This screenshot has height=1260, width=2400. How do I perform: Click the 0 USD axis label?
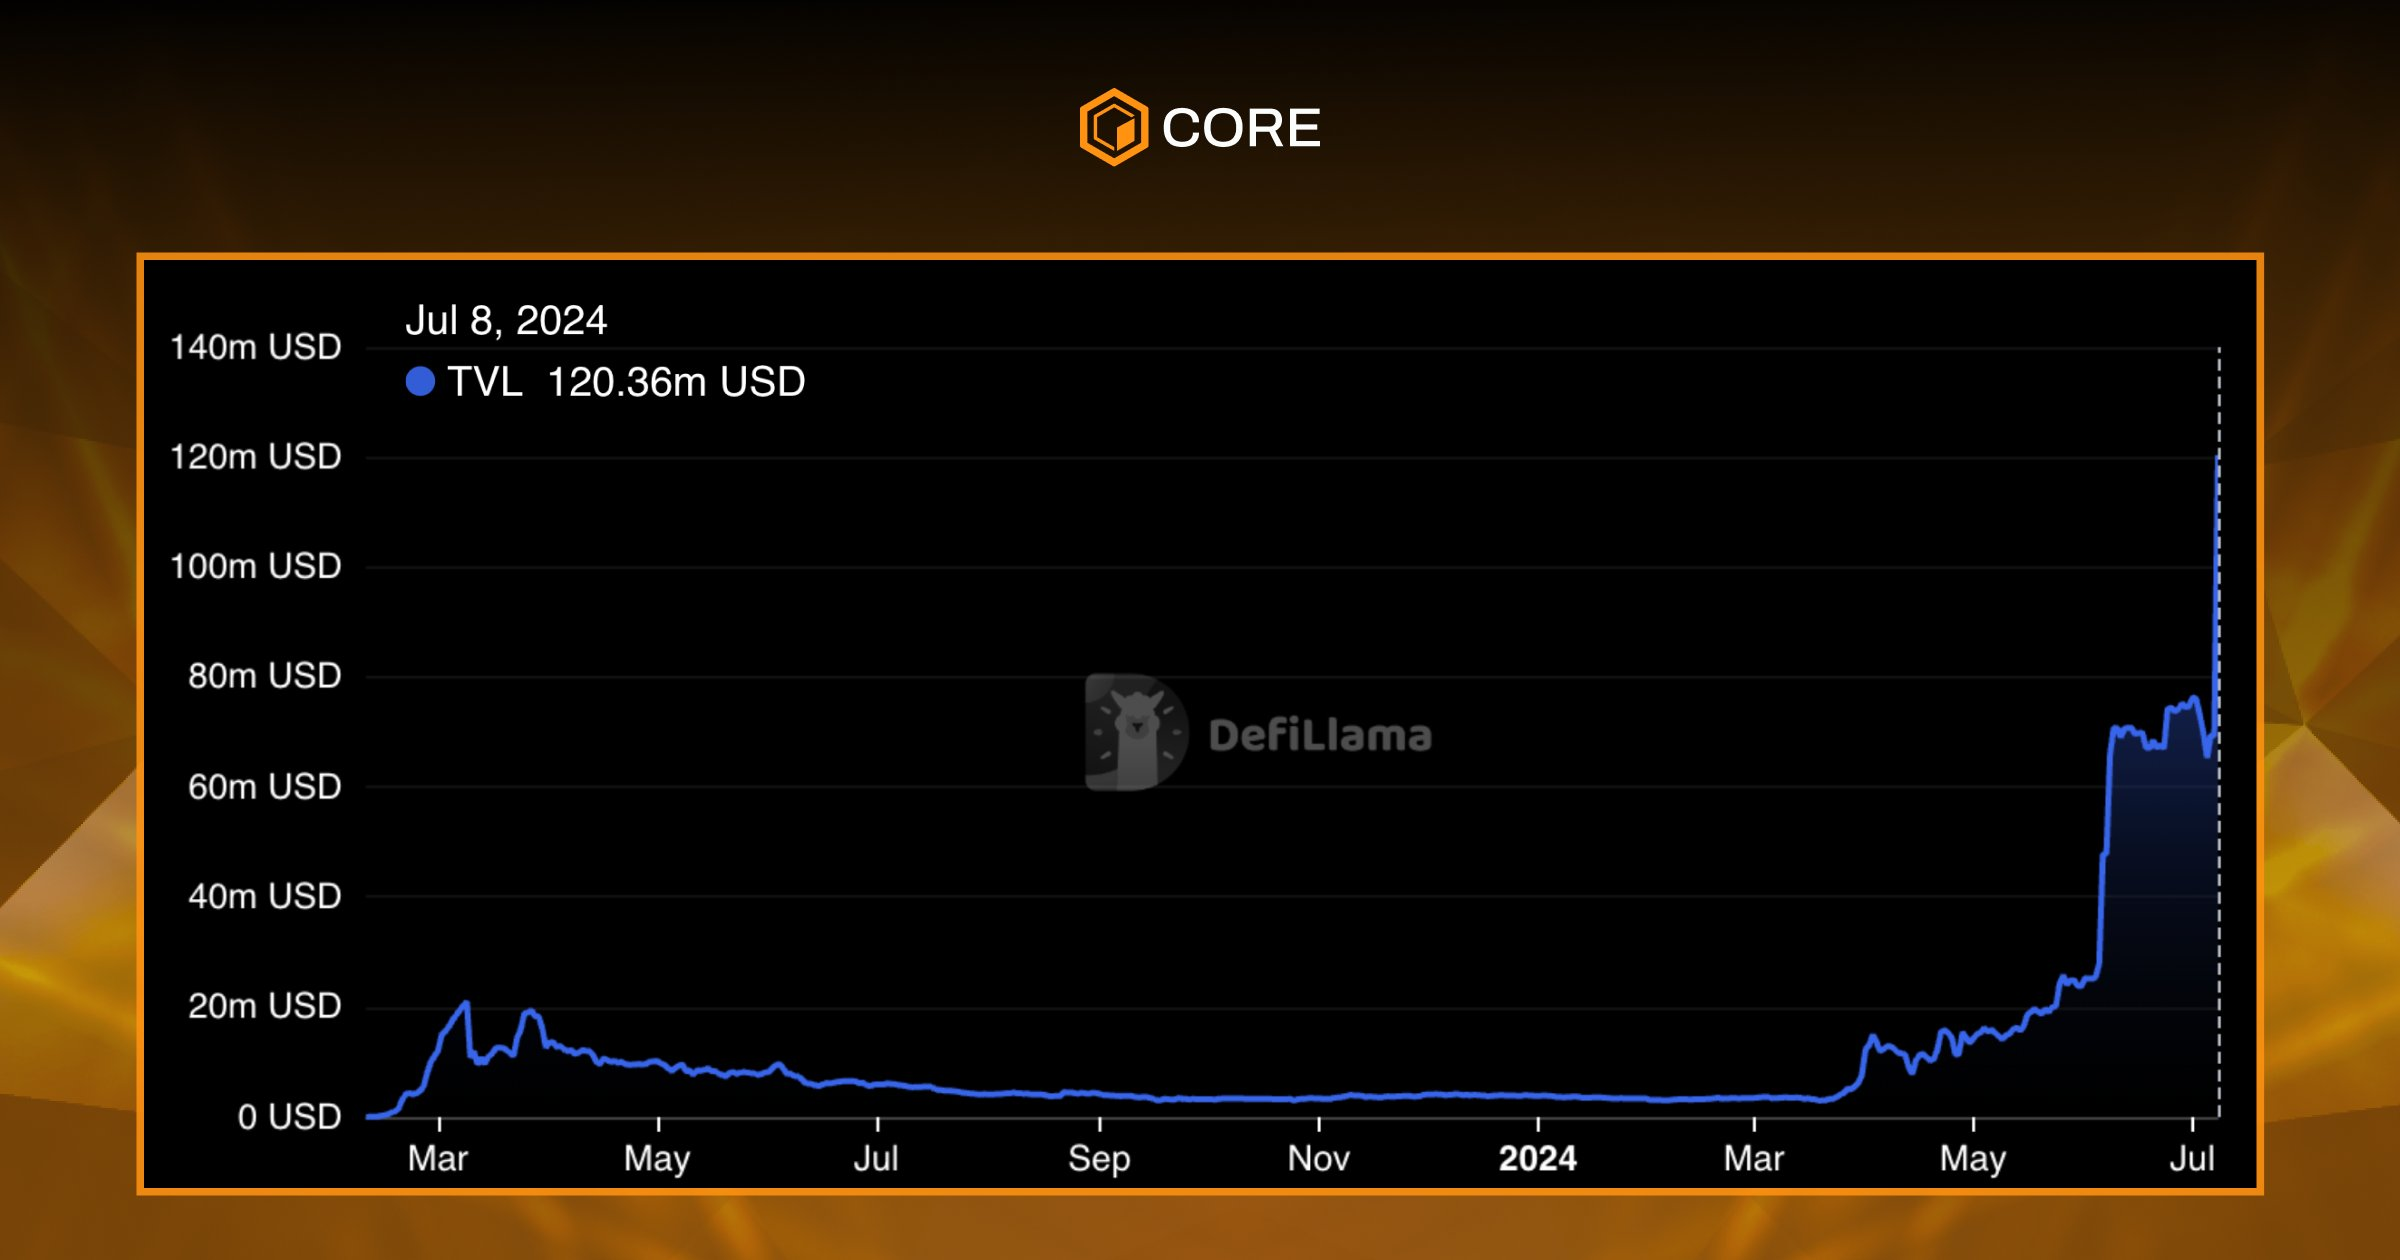tap(289, 1116)
